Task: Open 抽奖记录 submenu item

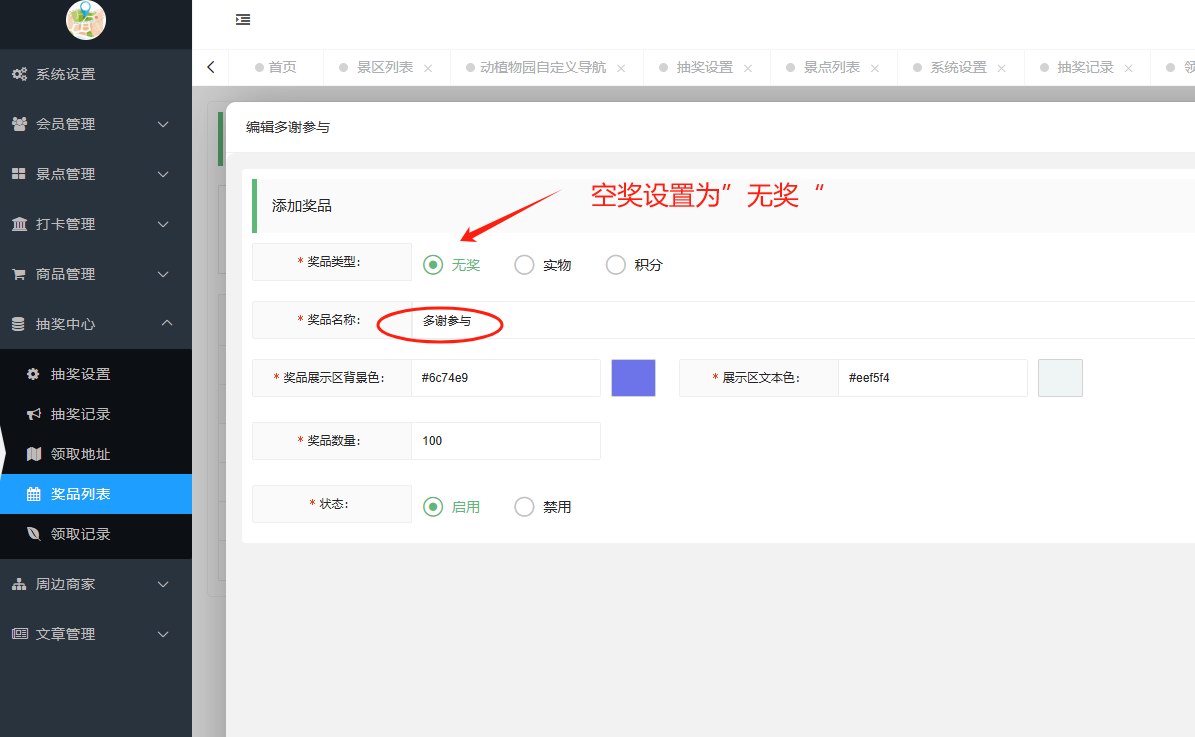Action: (x=96, y=414)
